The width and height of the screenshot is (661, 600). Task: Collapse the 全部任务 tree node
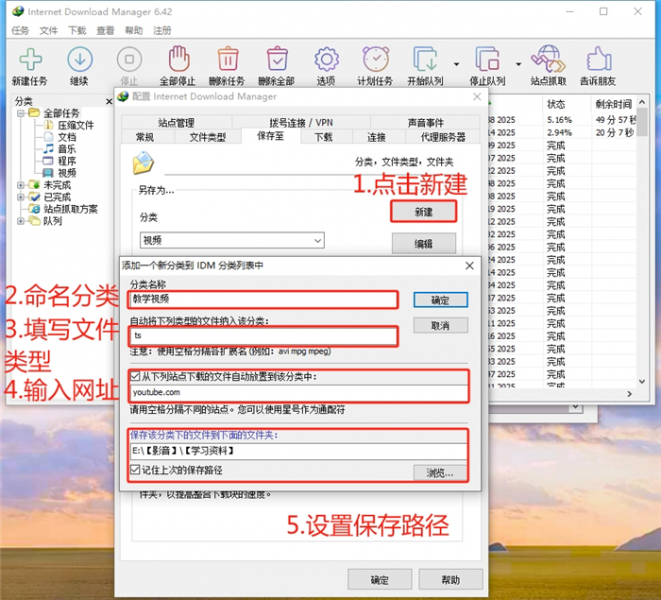point(20,113)
